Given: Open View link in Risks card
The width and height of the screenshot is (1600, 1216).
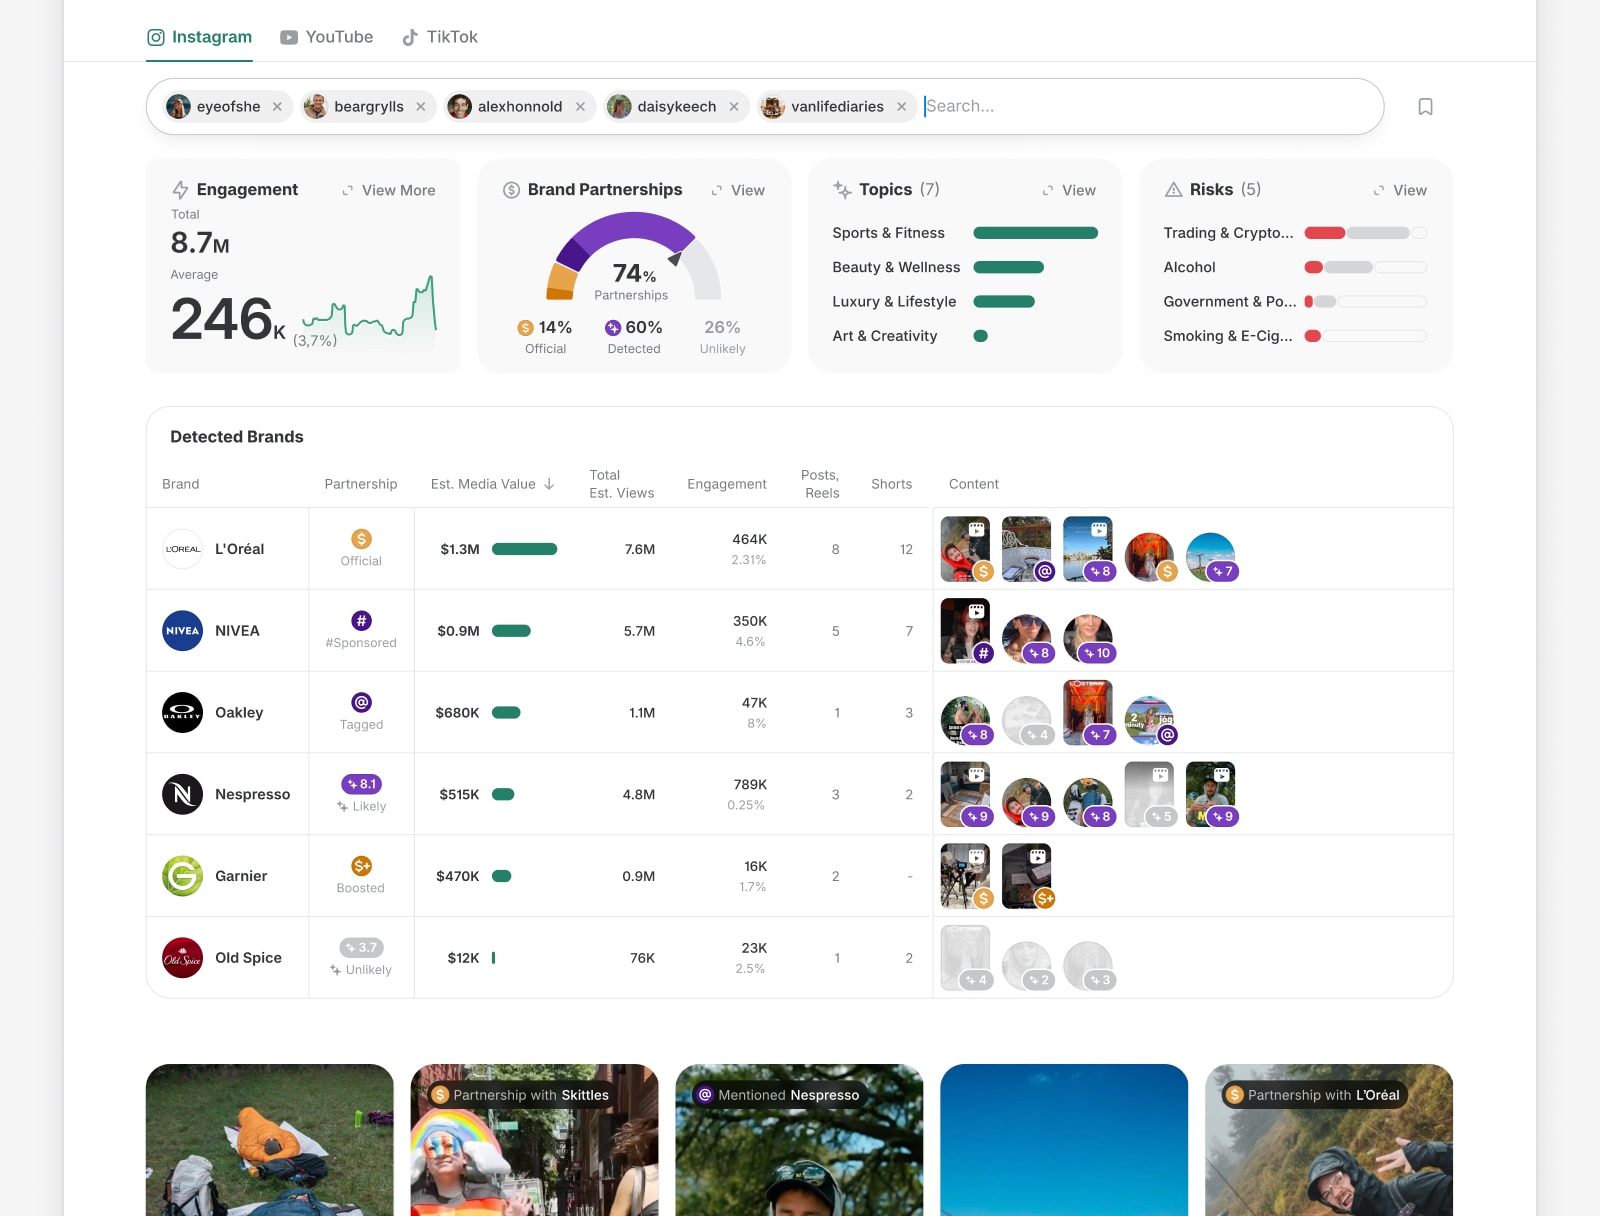Looking at the screenshot, I should click(1400, 190).
